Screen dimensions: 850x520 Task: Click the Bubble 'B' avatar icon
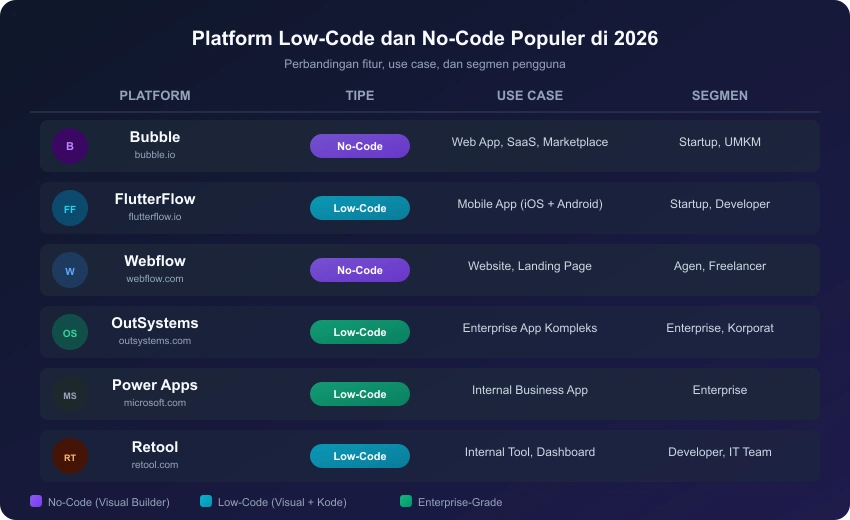tap(70, 146)
